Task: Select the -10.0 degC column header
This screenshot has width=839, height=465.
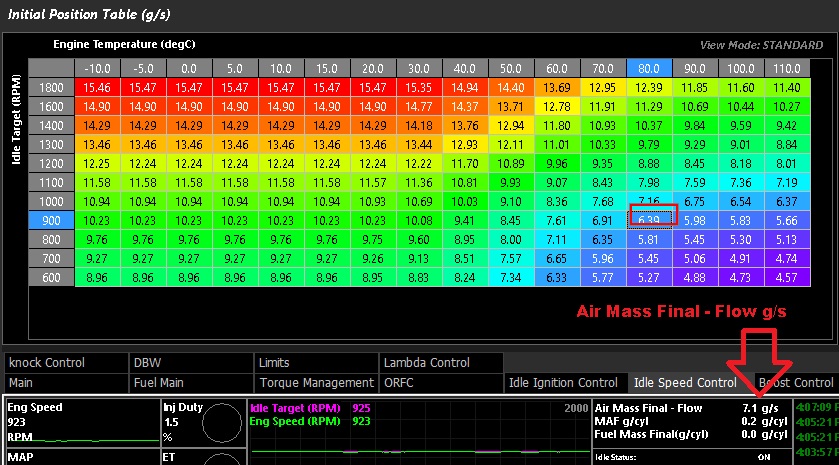Action: (x=97, y=68)
